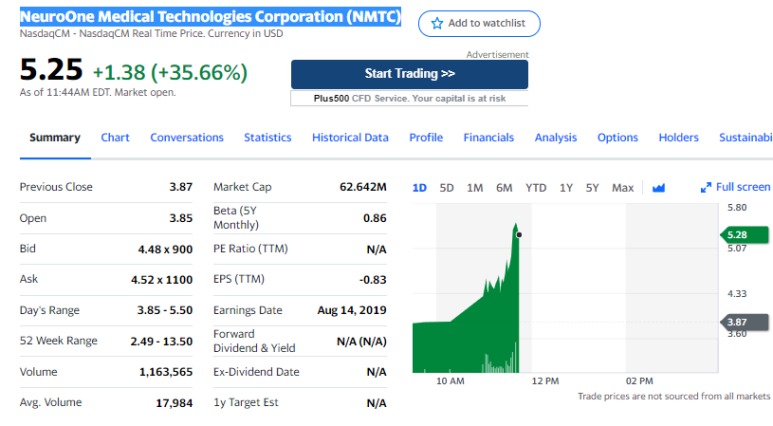
Task: Click the gray 3.87 previous close marker
Action: [744, 322]
